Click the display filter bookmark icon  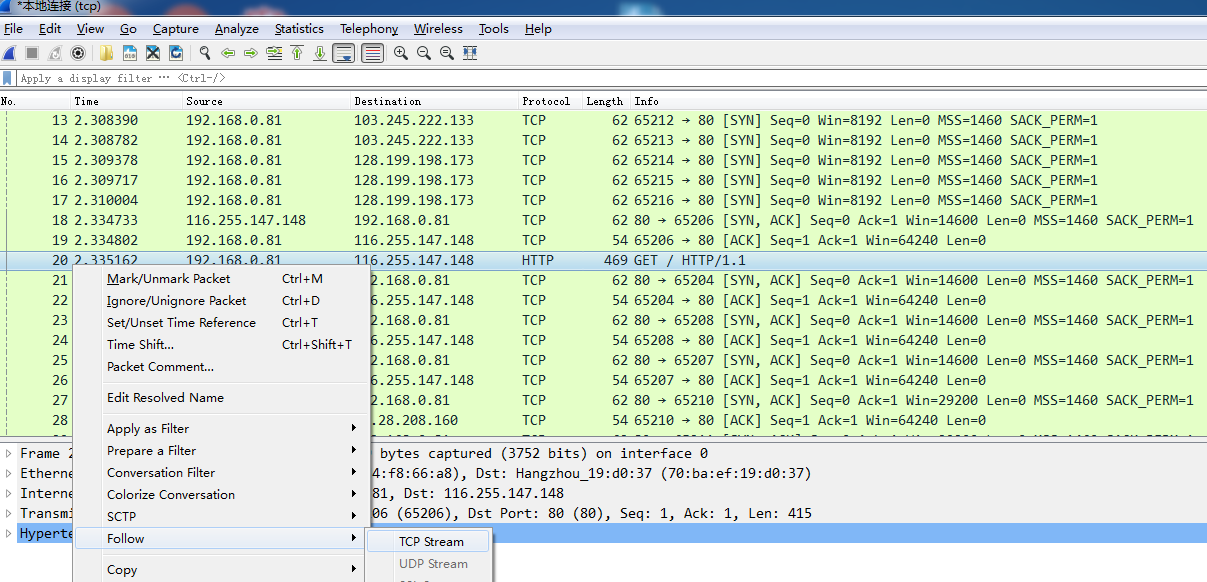8,78
